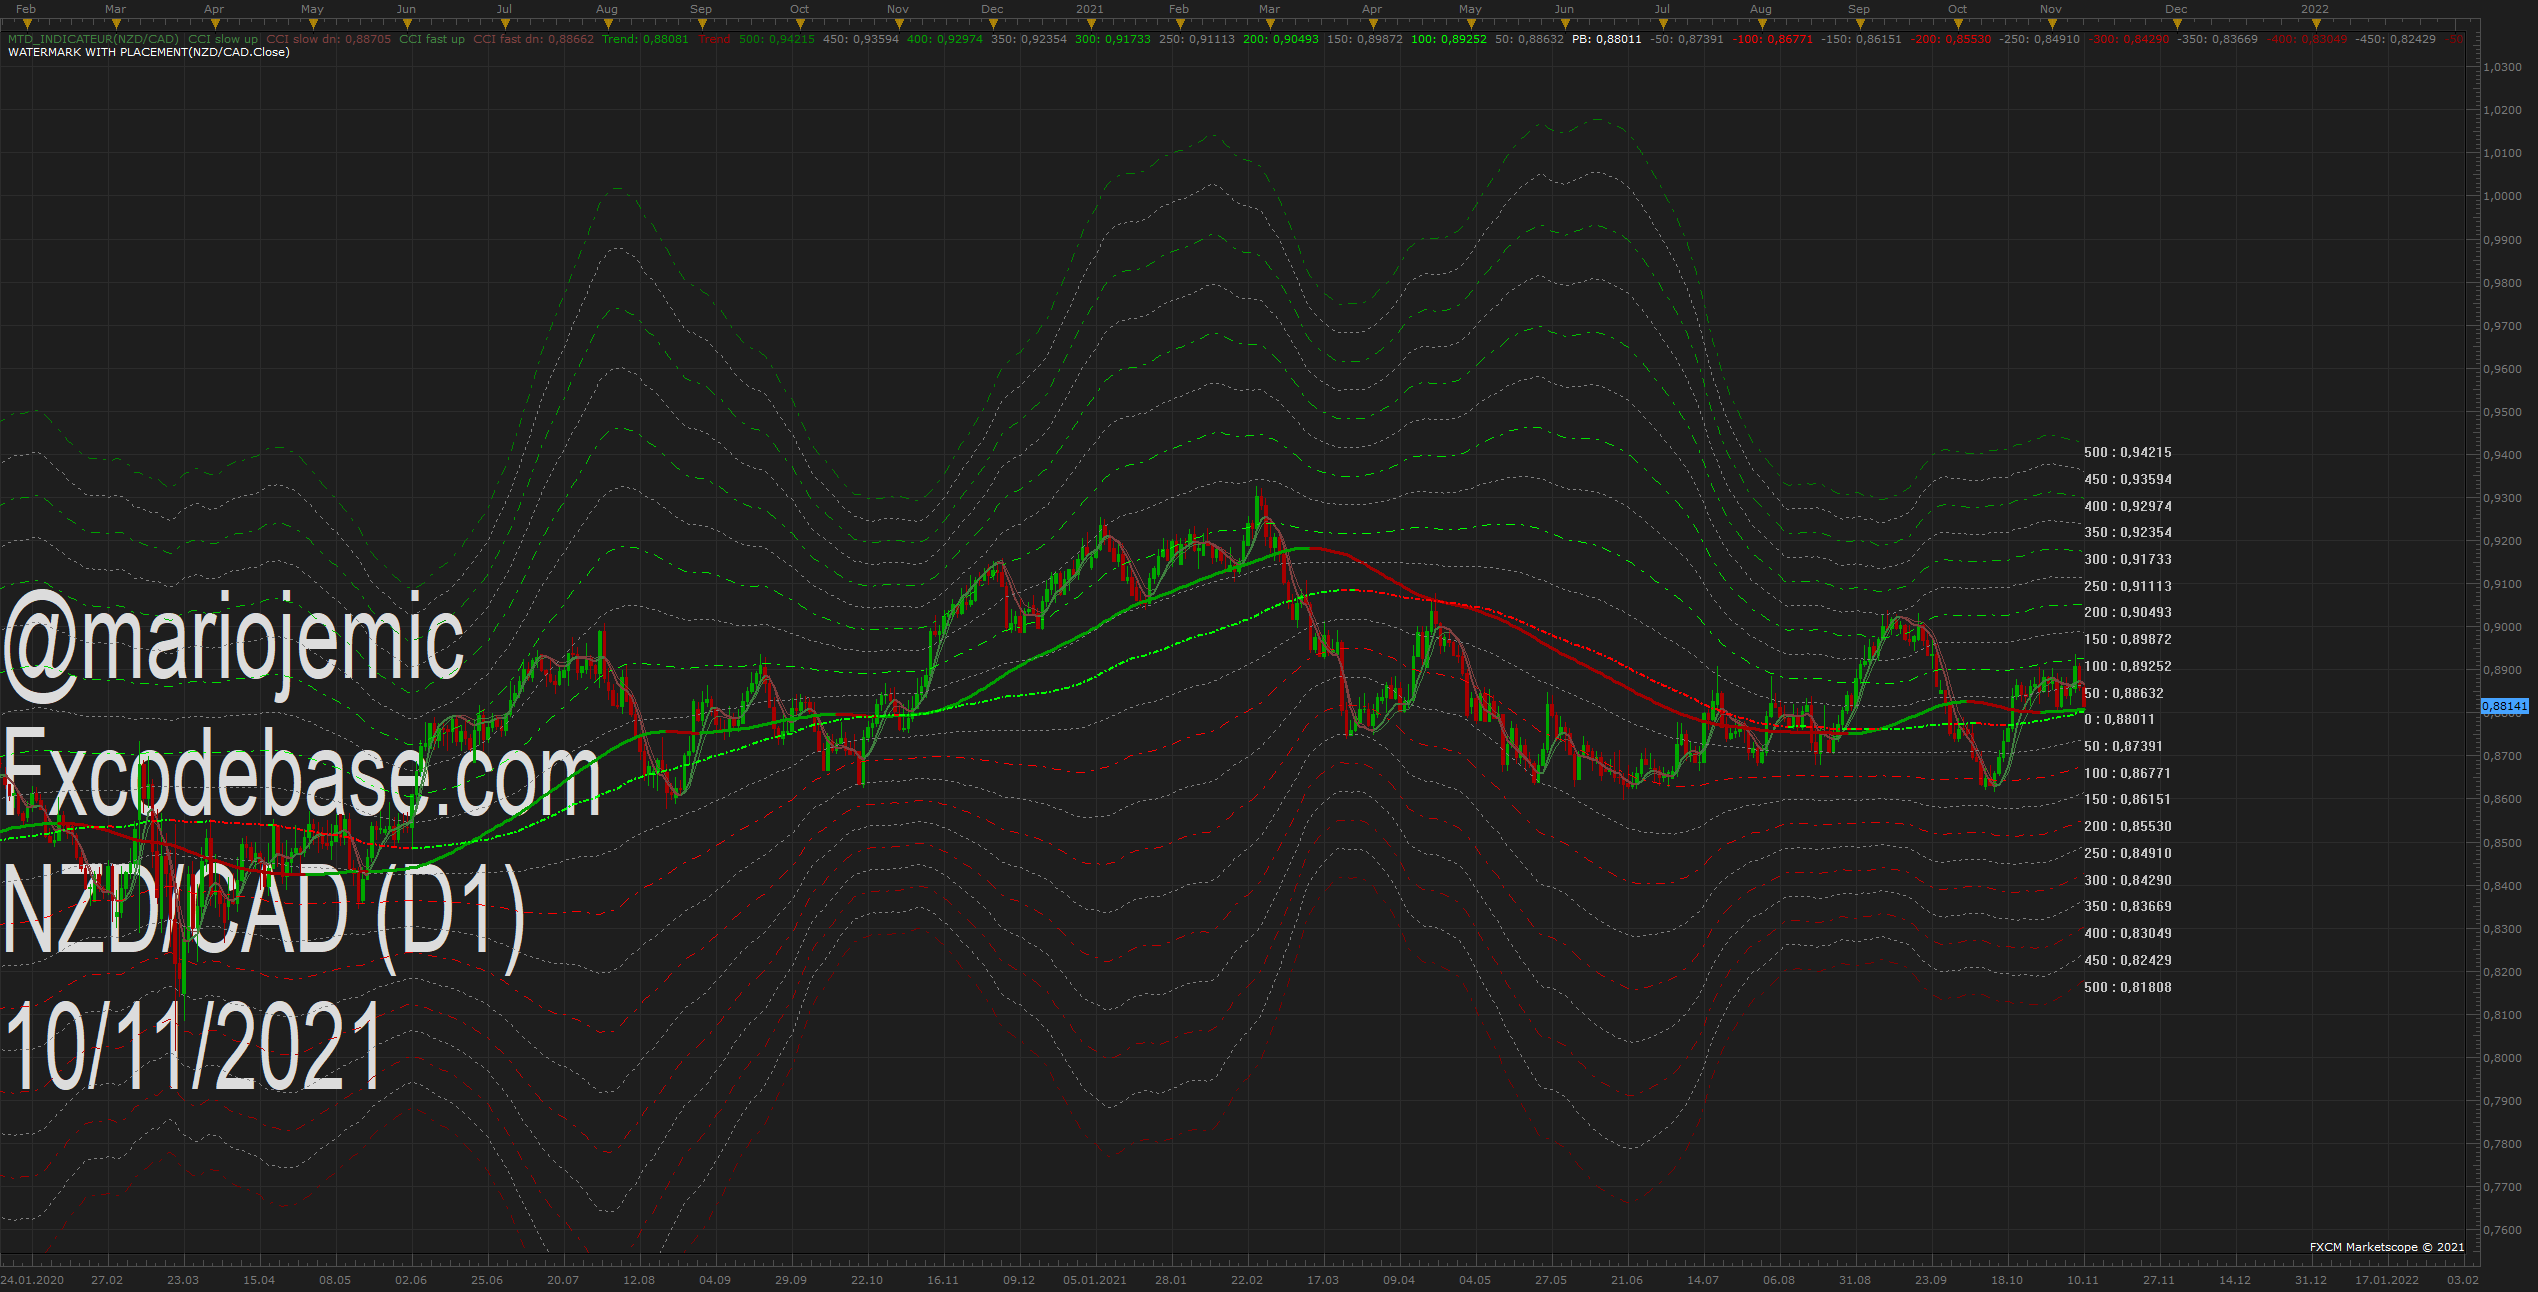Image resolution: width=2538 pixels, height=1292 pixels.
Task: Click the 1,0000 price axis label
Action: pyautogui.click(x=2503, y=197)
